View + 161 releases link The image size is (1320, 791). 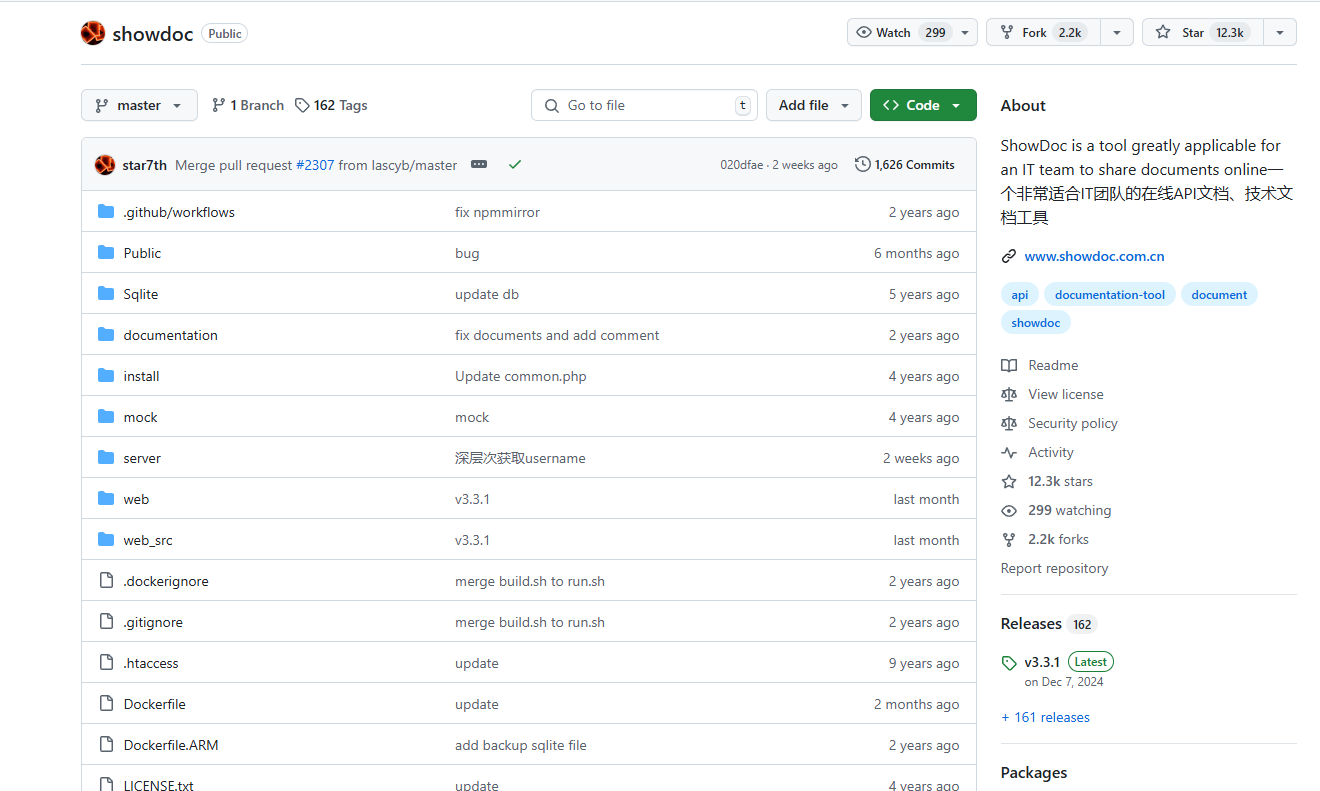tap(1045, 717)
